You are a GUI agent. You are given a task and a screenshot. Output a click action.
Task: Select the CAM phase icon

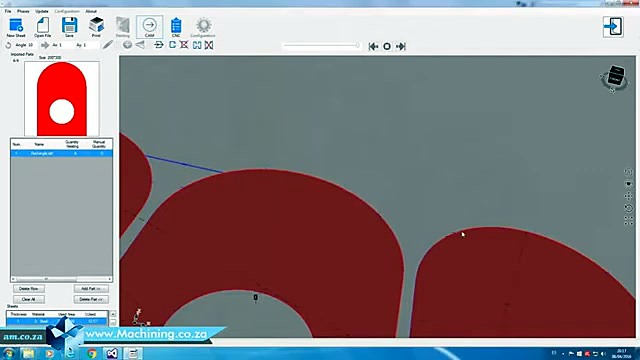coord(149,26)
